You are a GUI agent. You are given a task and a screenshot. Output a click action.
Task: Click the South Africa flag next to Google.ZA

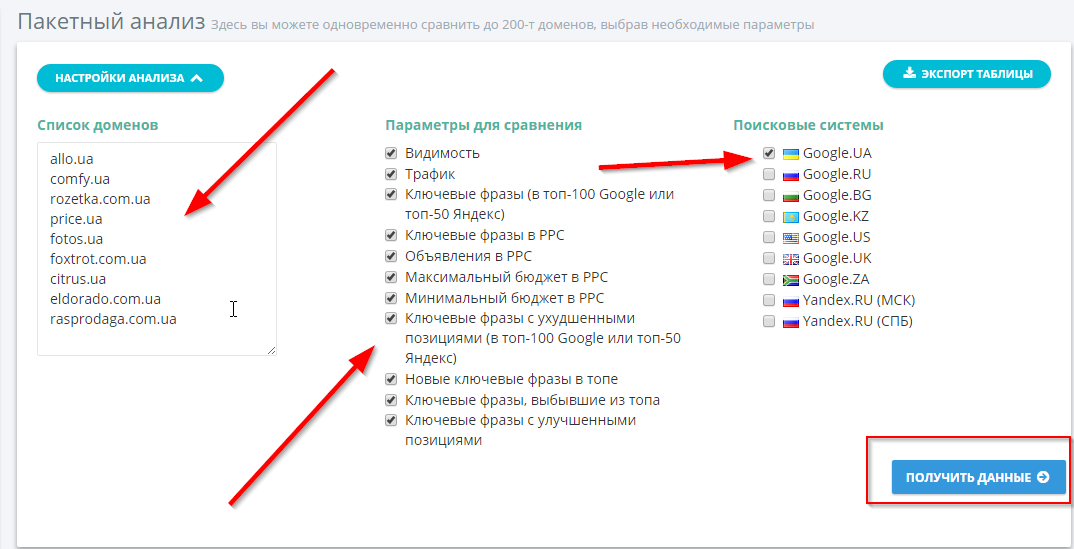(x=791, y=280)
